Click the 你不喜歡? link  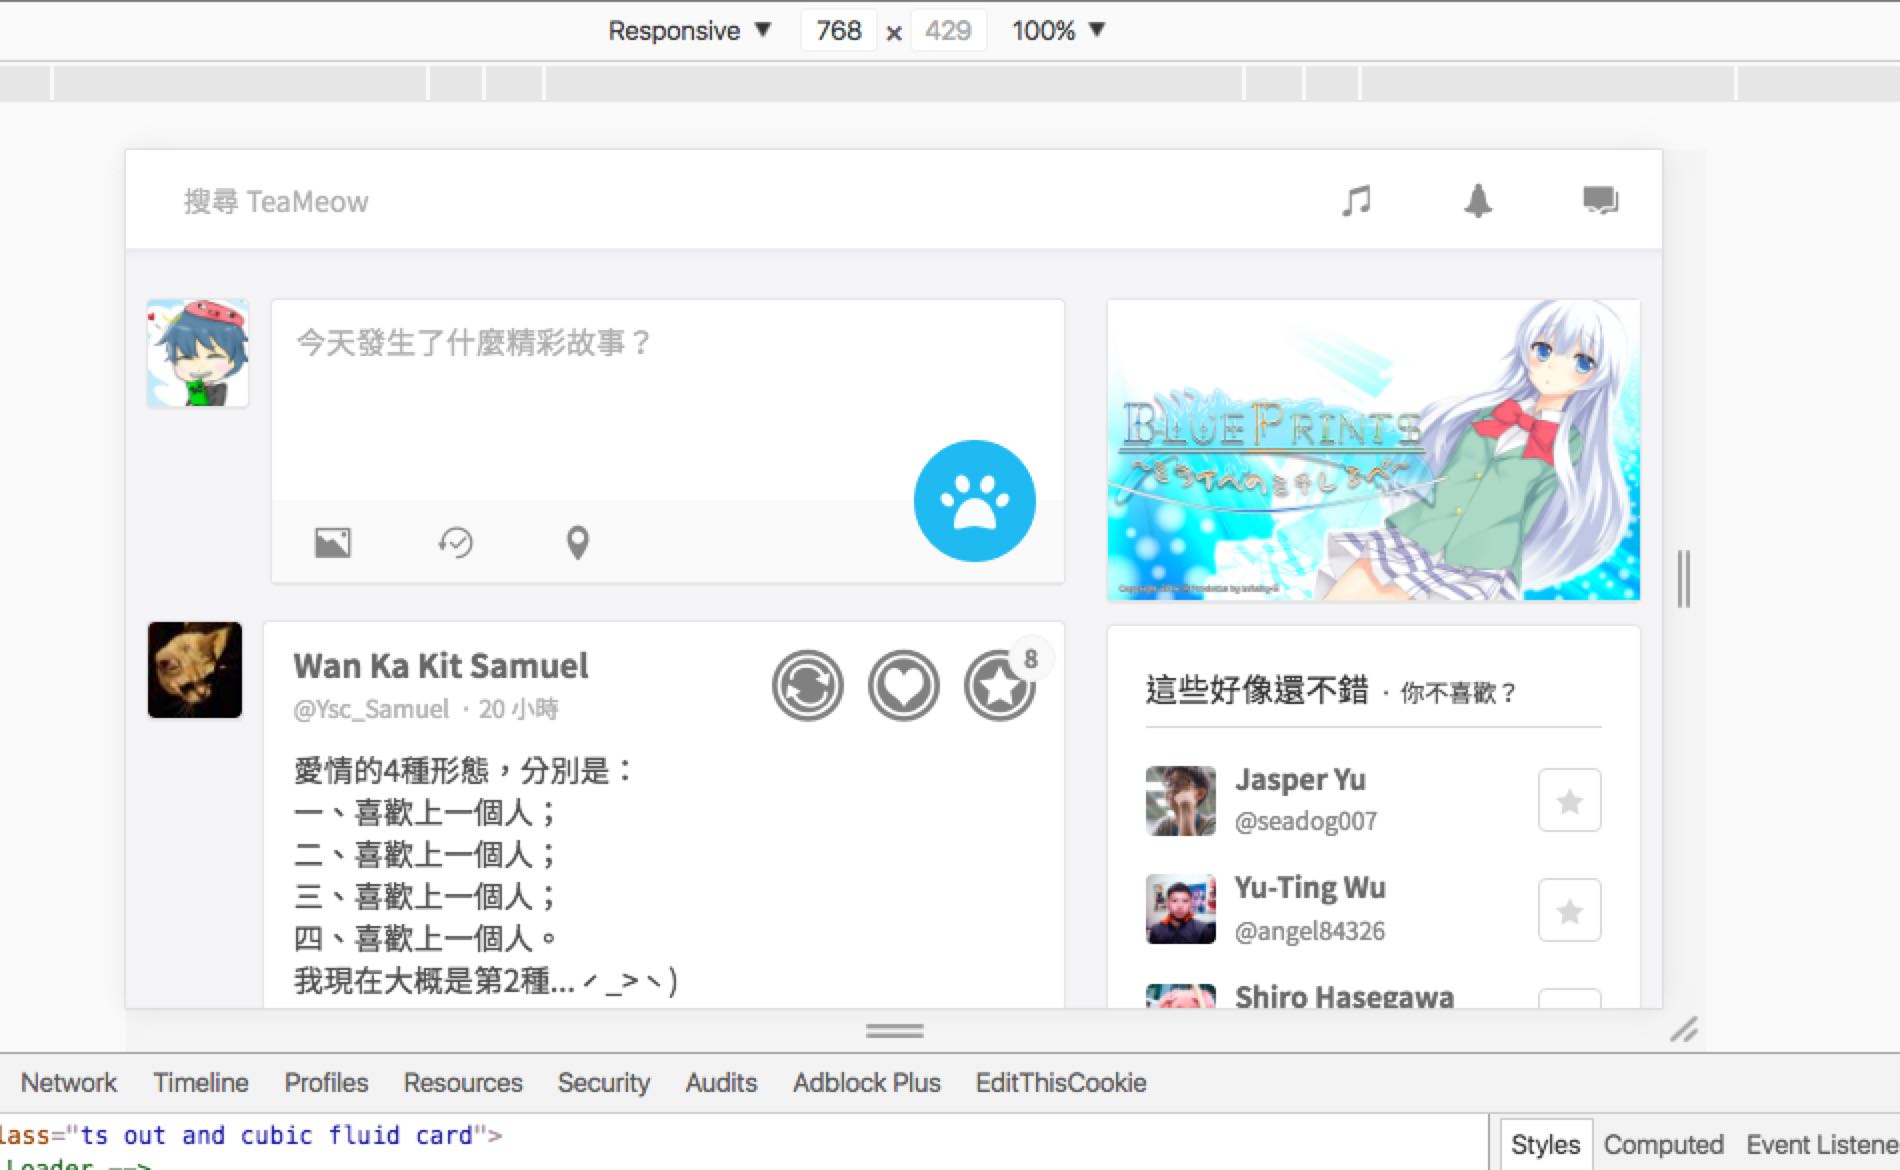click(1458, 693)
